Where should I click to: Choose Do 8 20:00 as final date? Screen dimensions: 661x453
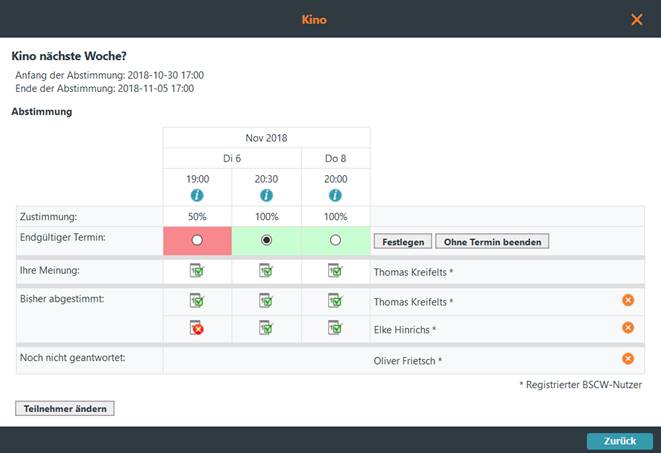click(335, 241)
